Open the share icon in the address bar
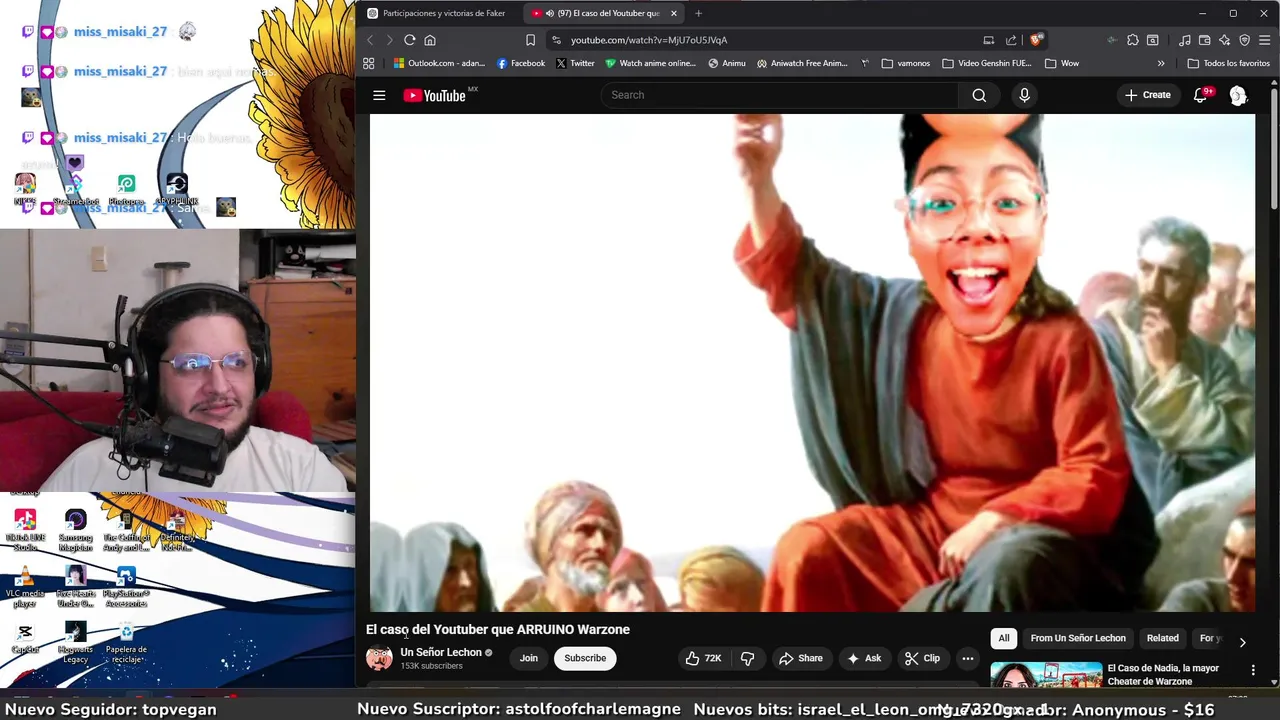1280x720 pixels. click(1011, 40)
